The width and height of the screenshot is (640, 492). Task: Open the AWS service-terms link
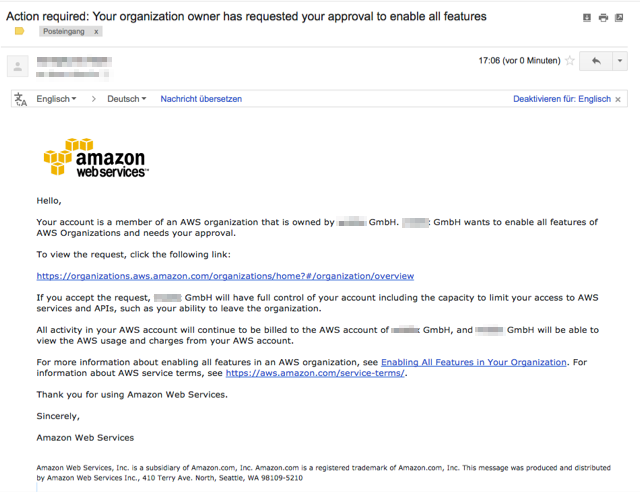point(315,373)
